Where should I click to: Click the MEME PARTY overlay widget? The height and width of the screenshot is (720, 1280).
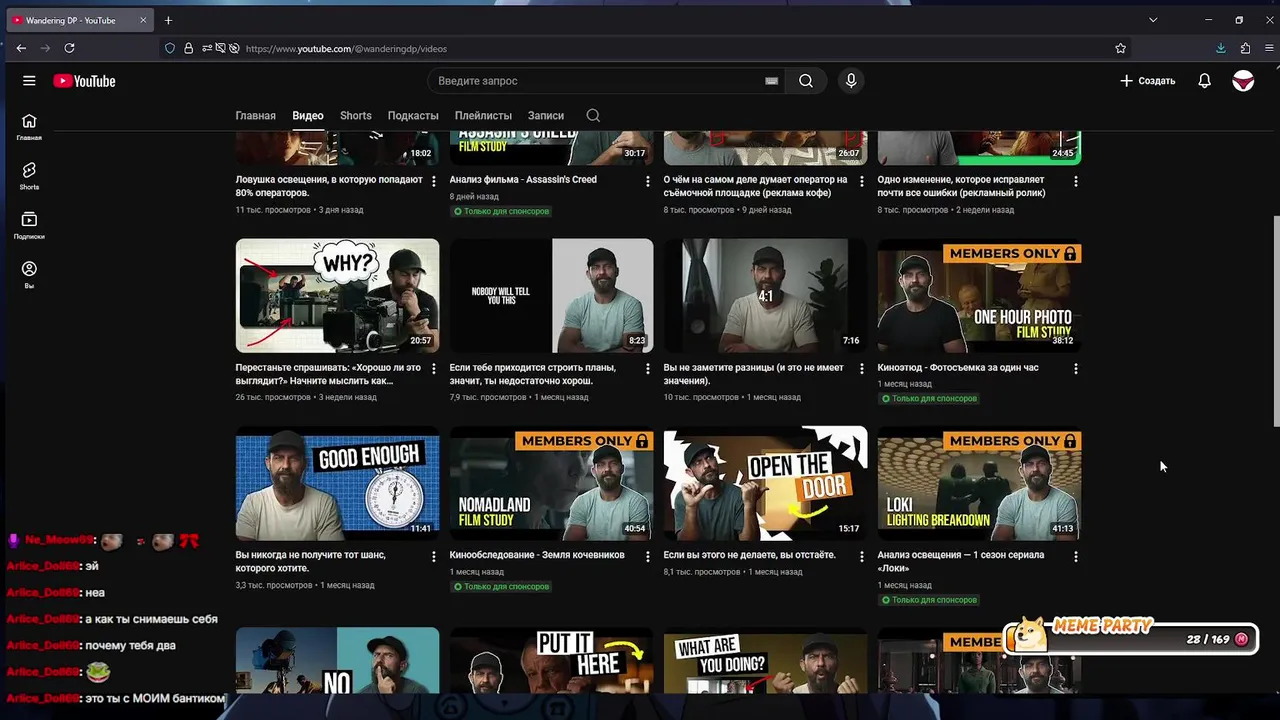(x=1130, y=636)
